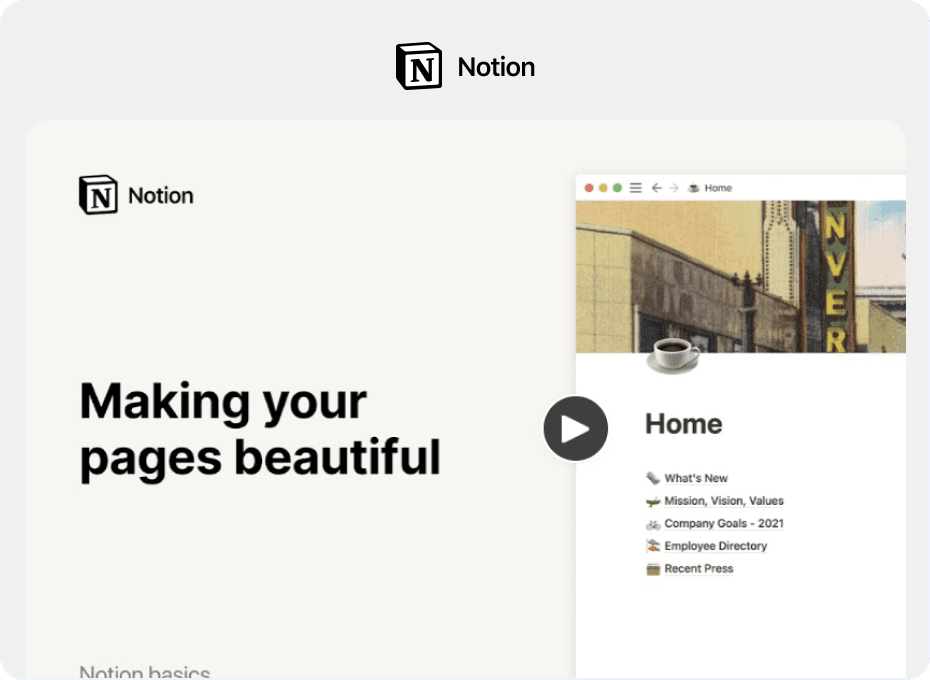Click the green maximize dot in mock window
Viewport: 930px width, 680px height.
tap(617, 188)
